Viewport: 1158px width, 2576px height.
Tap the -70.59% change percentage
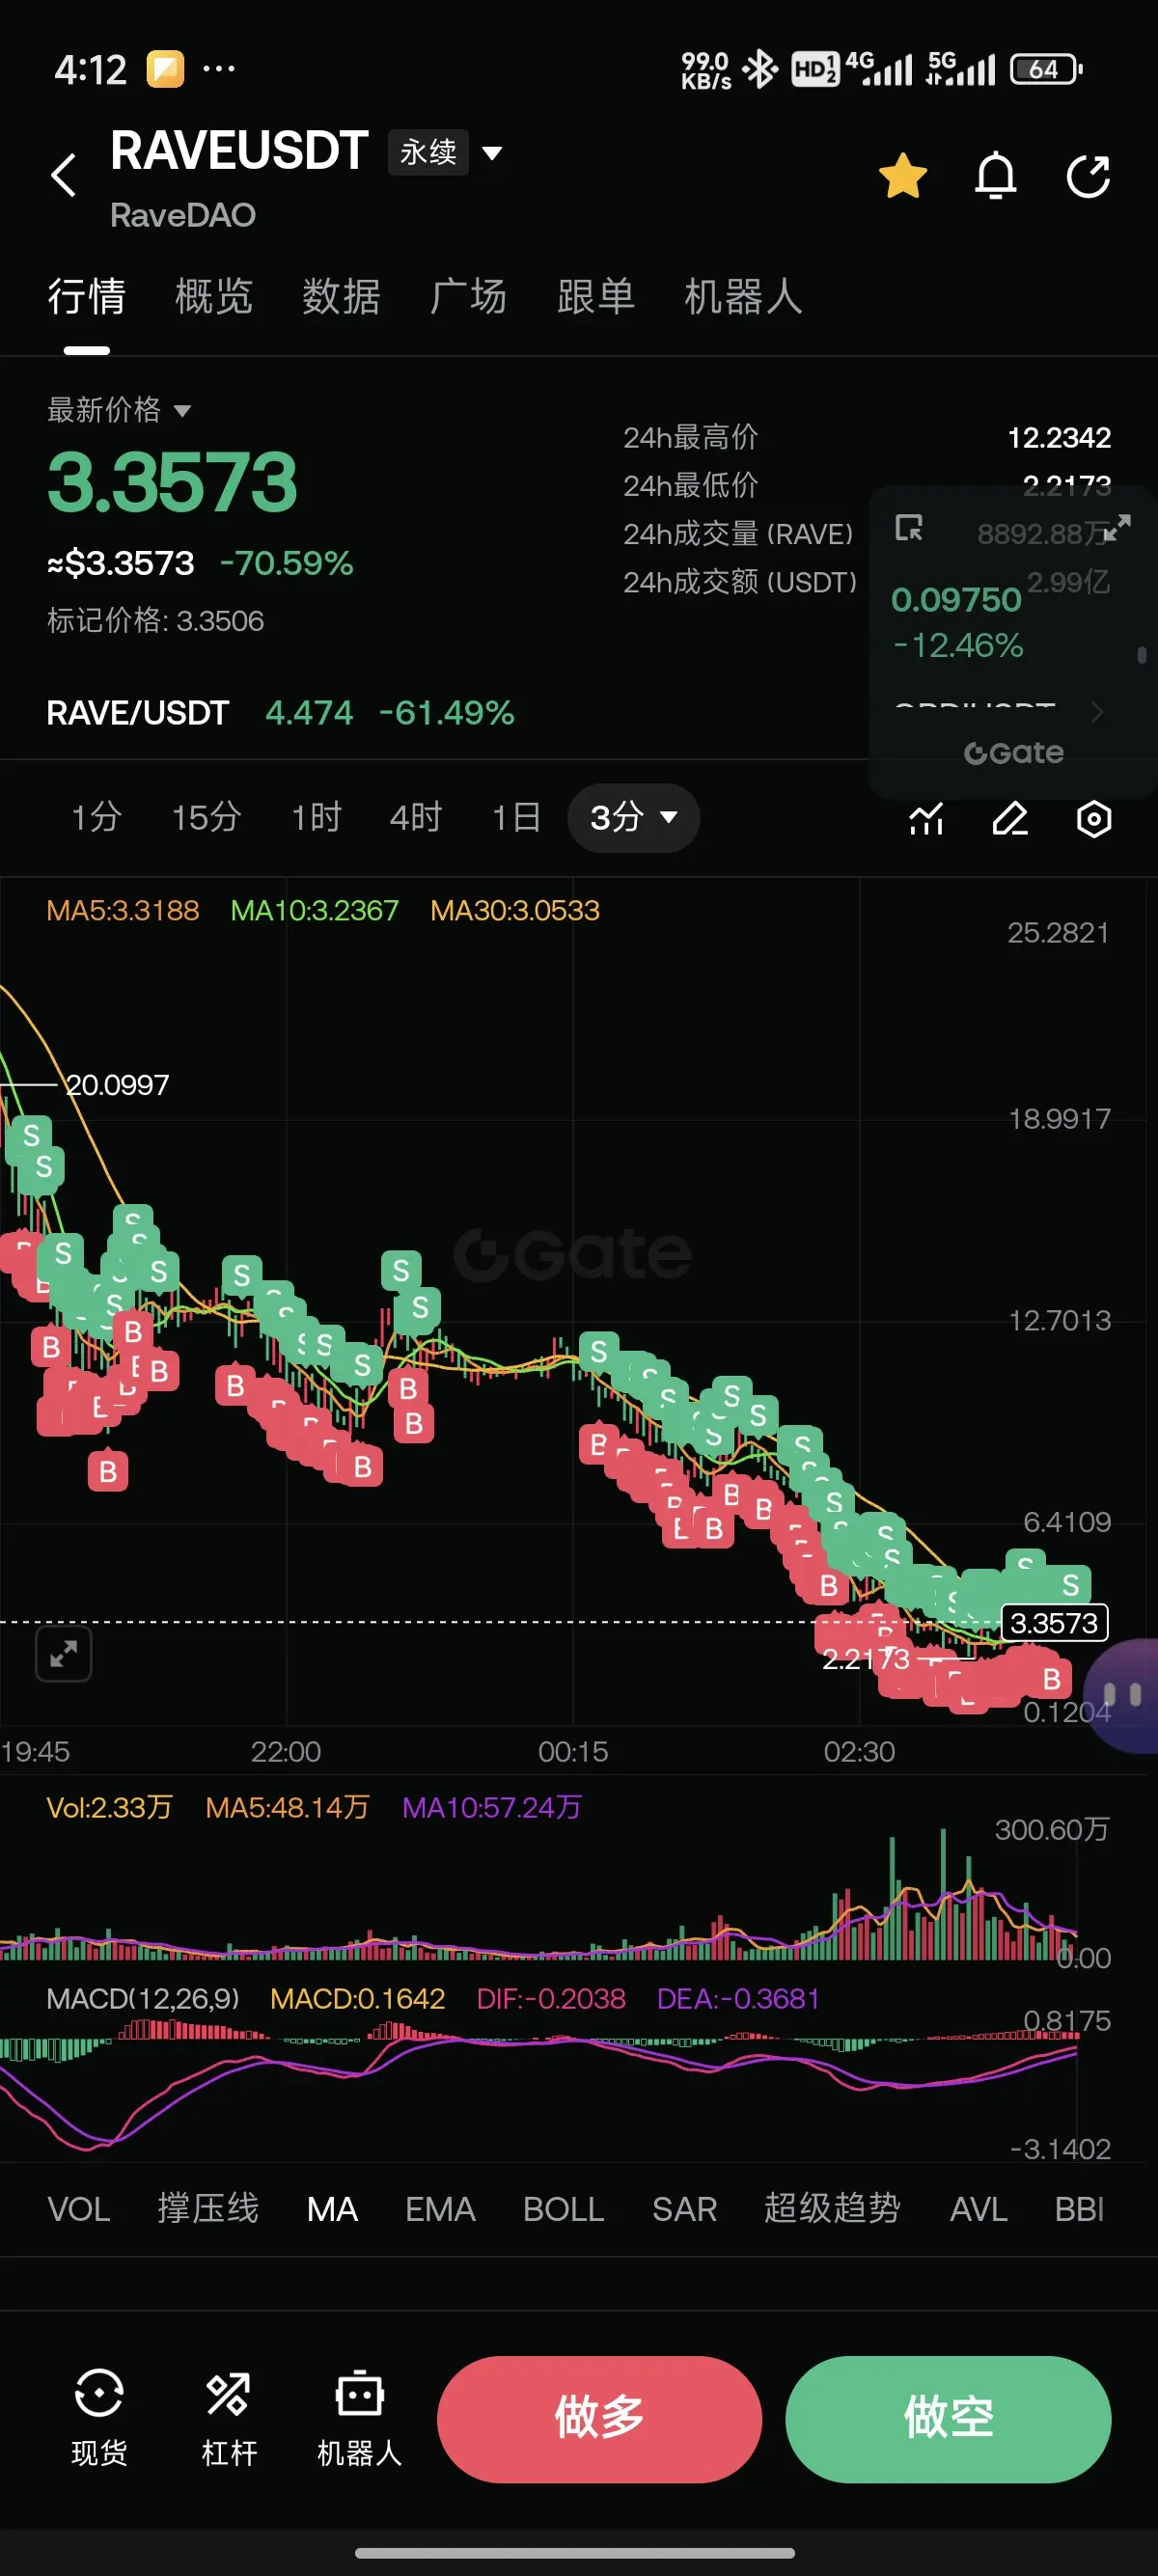[287, 563]
